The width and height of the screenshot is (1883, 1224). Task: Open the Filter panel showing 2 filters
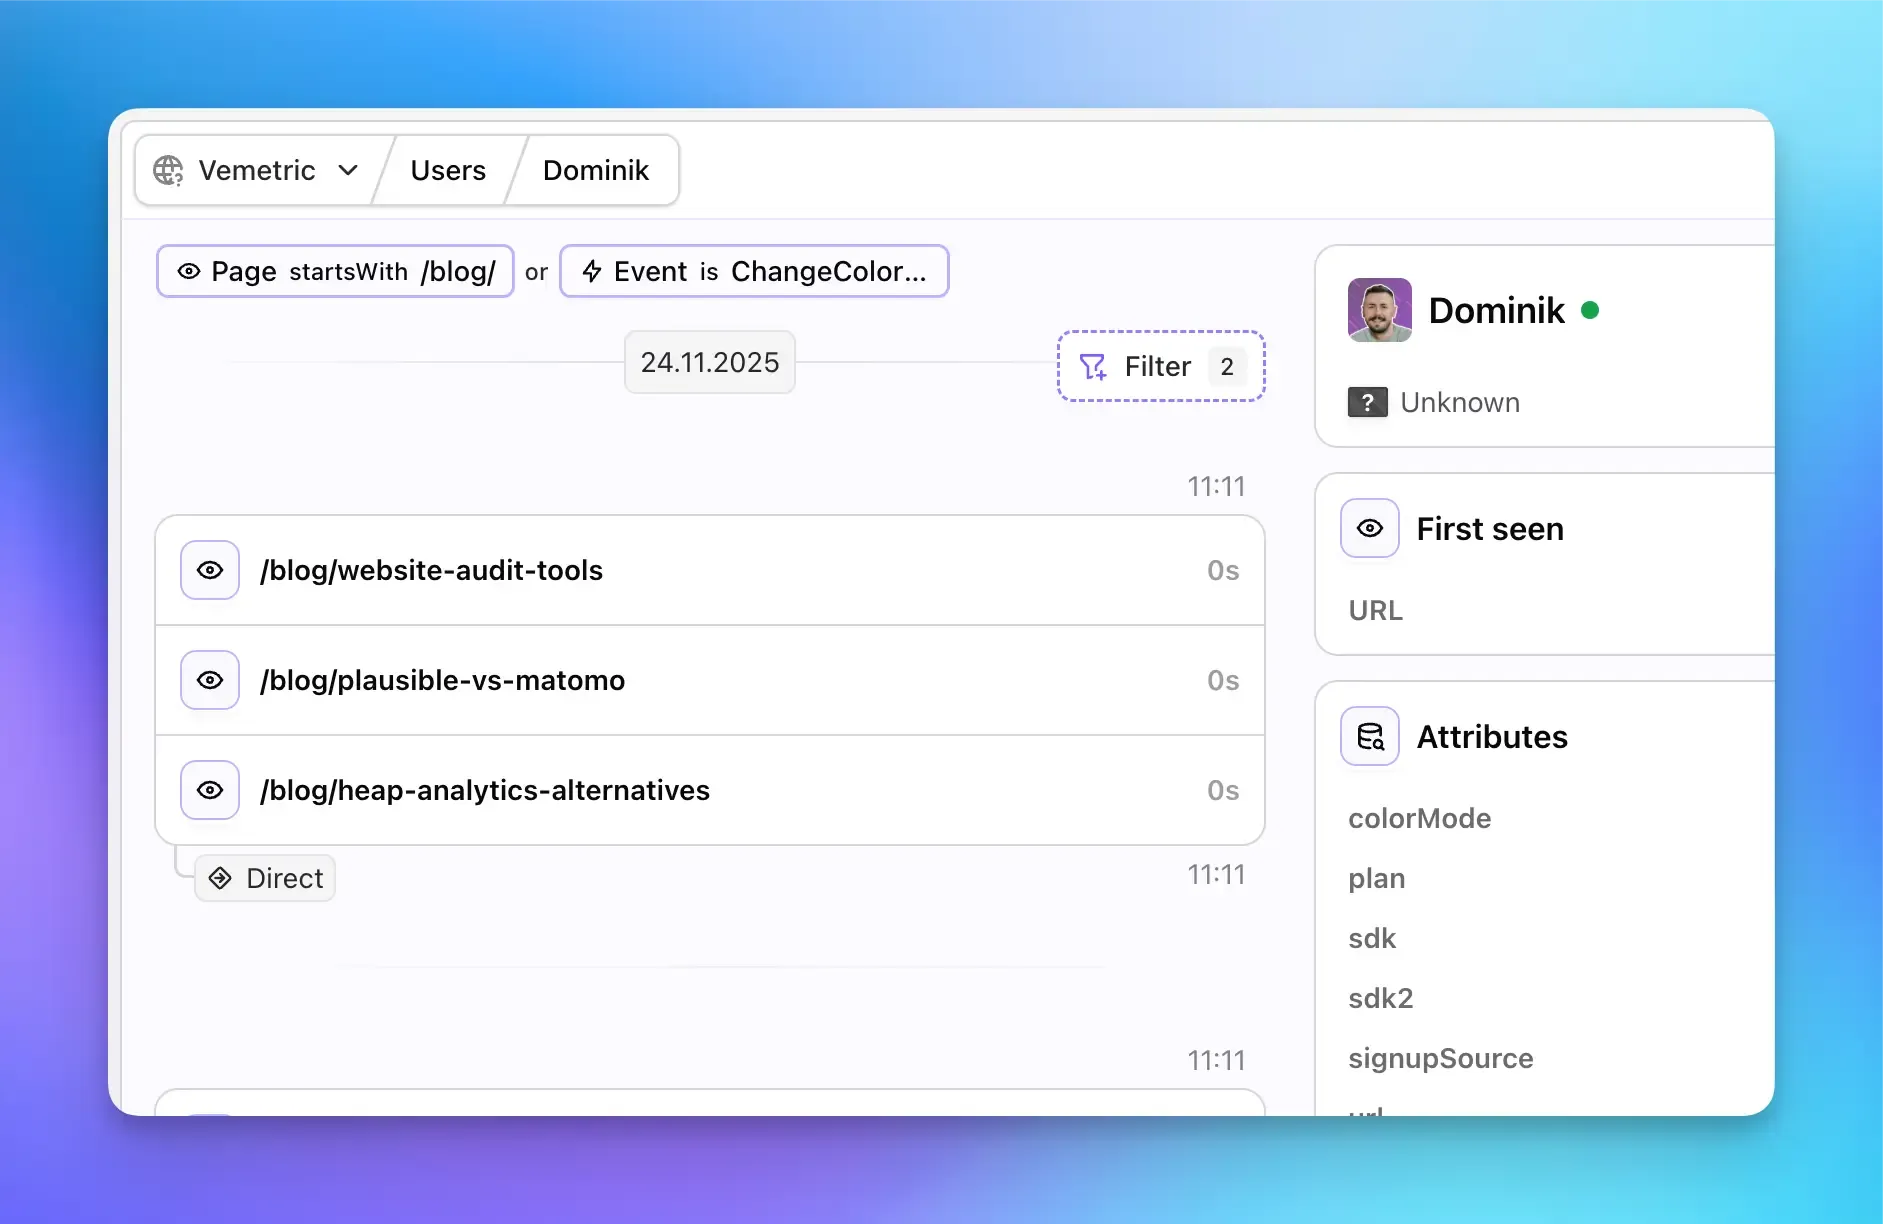pyautogui.click(x=1160, y=366)
